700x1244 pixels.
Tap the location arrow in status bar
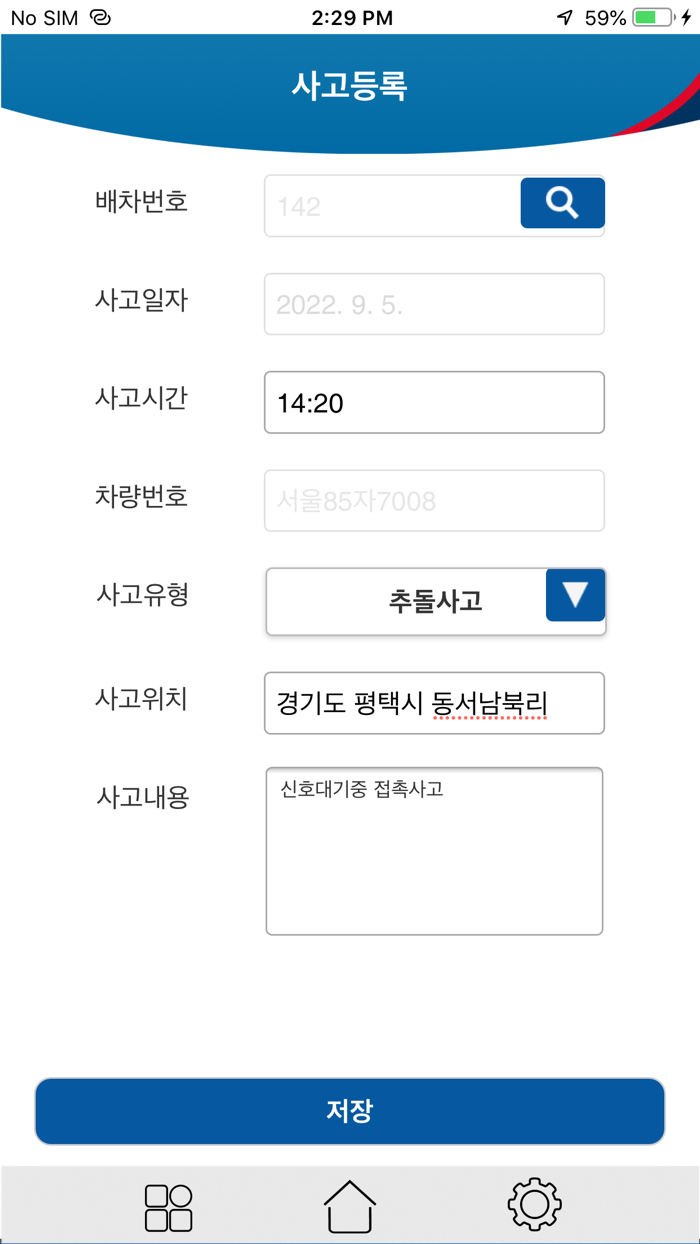pos(564,16)
